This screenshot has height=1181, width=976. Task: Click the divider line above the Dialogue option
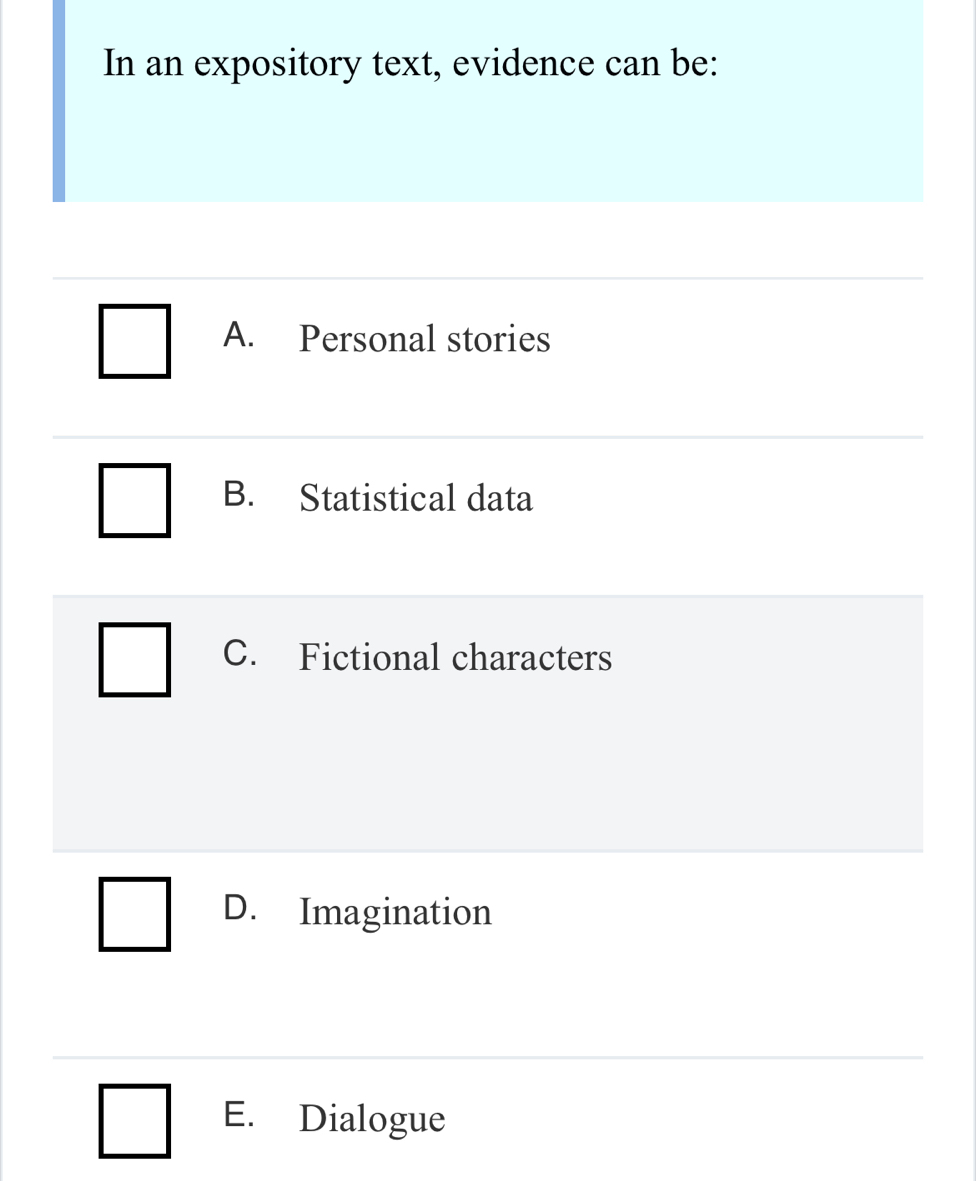(488, 1057)
